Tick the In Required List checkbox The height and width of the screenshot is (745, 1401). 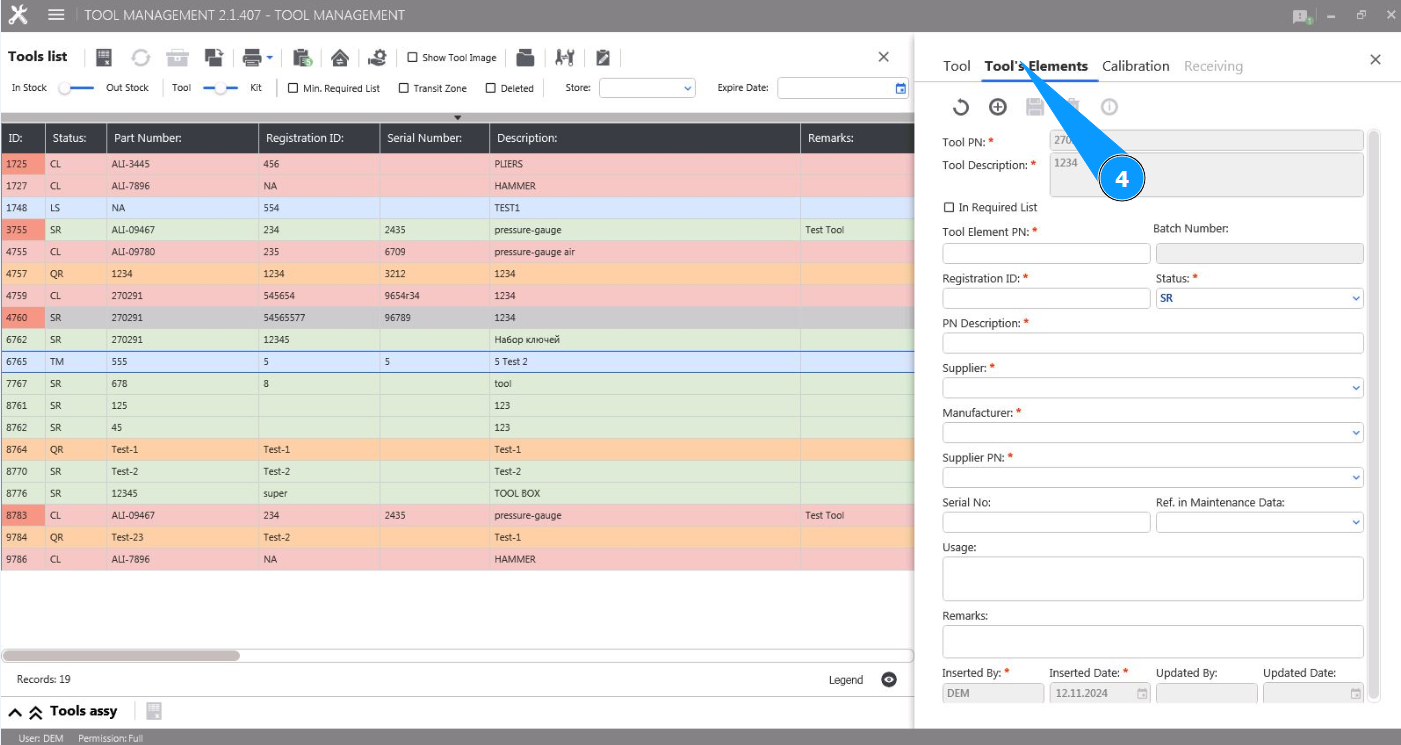pos(949,208)
